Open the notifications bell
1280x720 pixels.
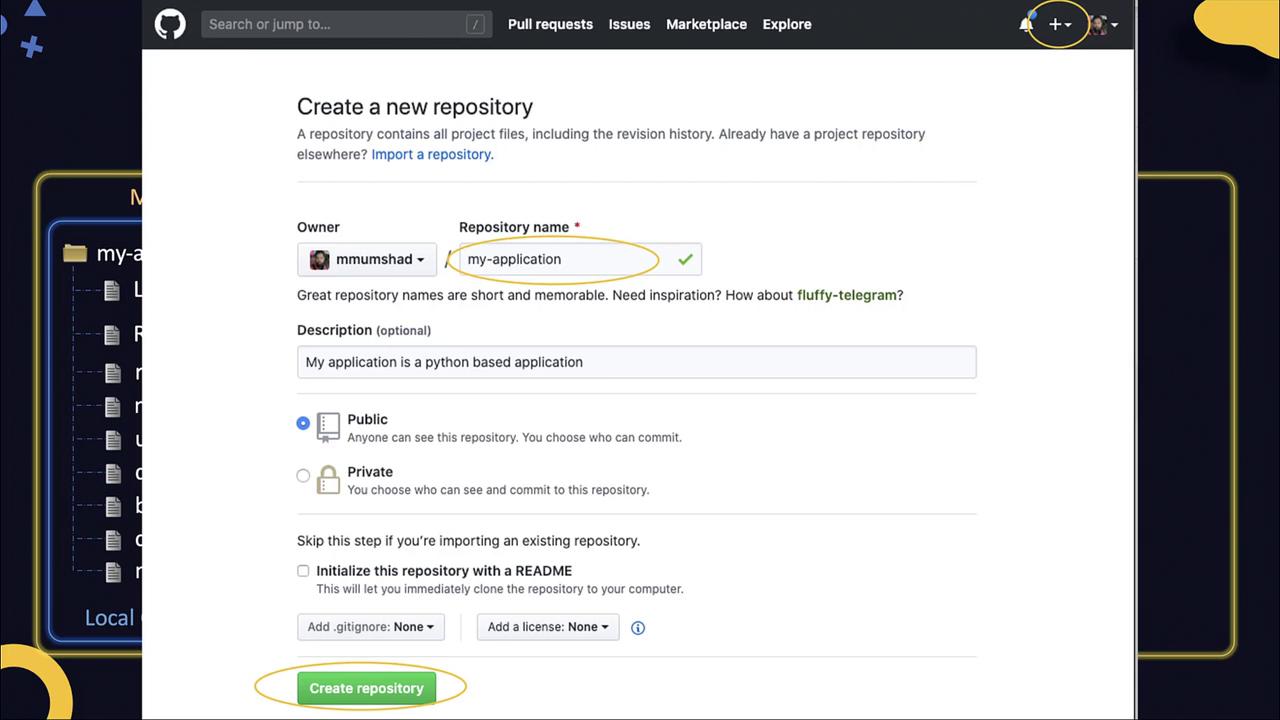coord(1026,24)
